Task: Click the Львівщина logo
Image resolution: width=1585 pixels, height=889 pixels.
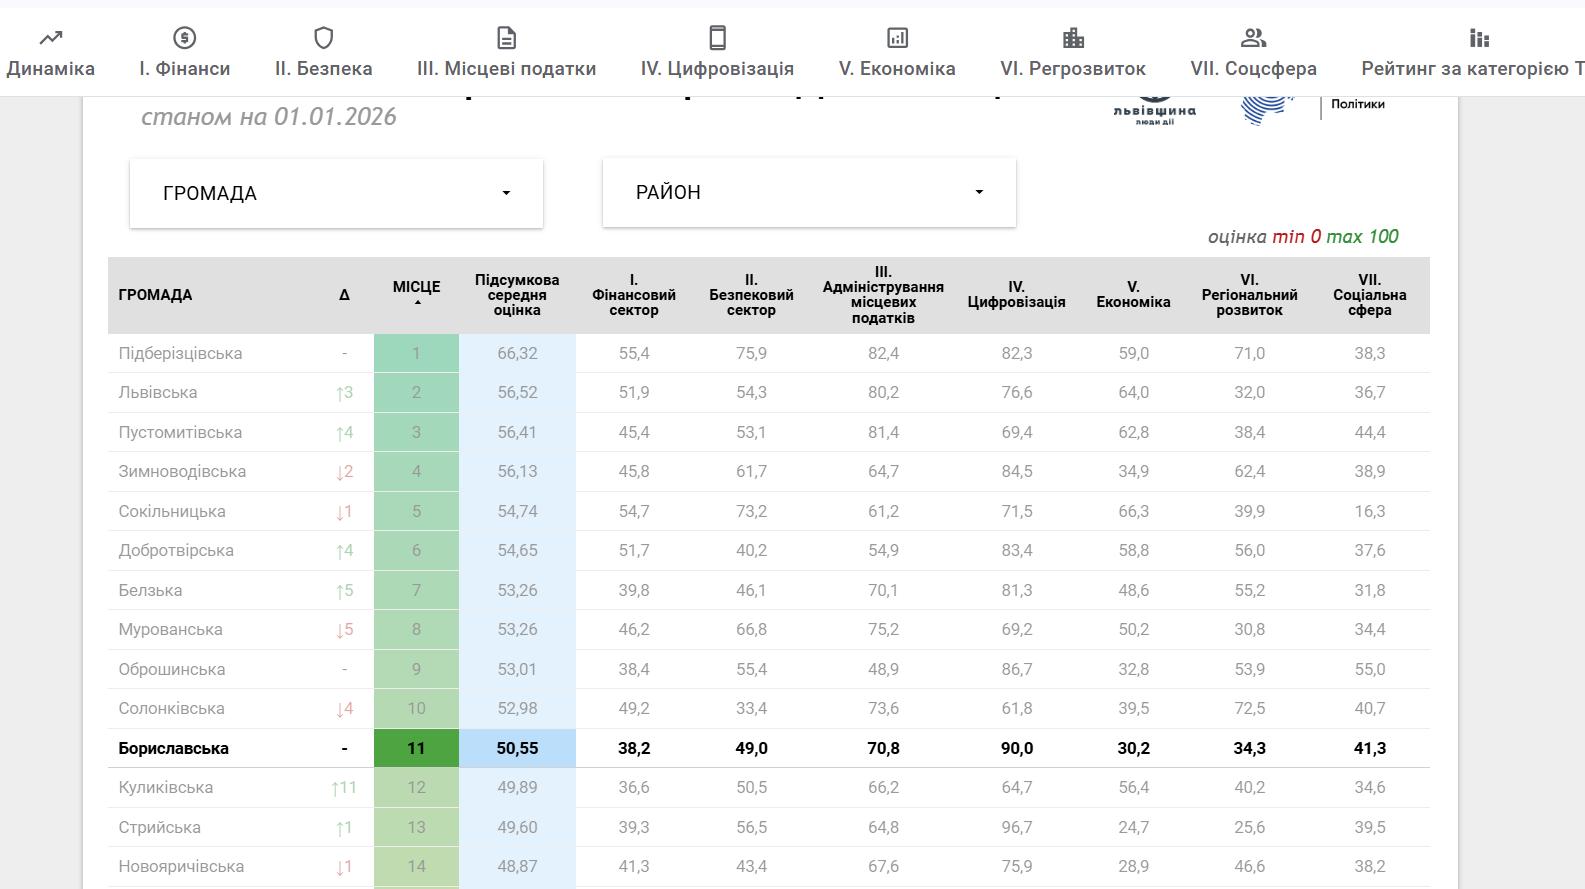Action: coord(1154,108)
